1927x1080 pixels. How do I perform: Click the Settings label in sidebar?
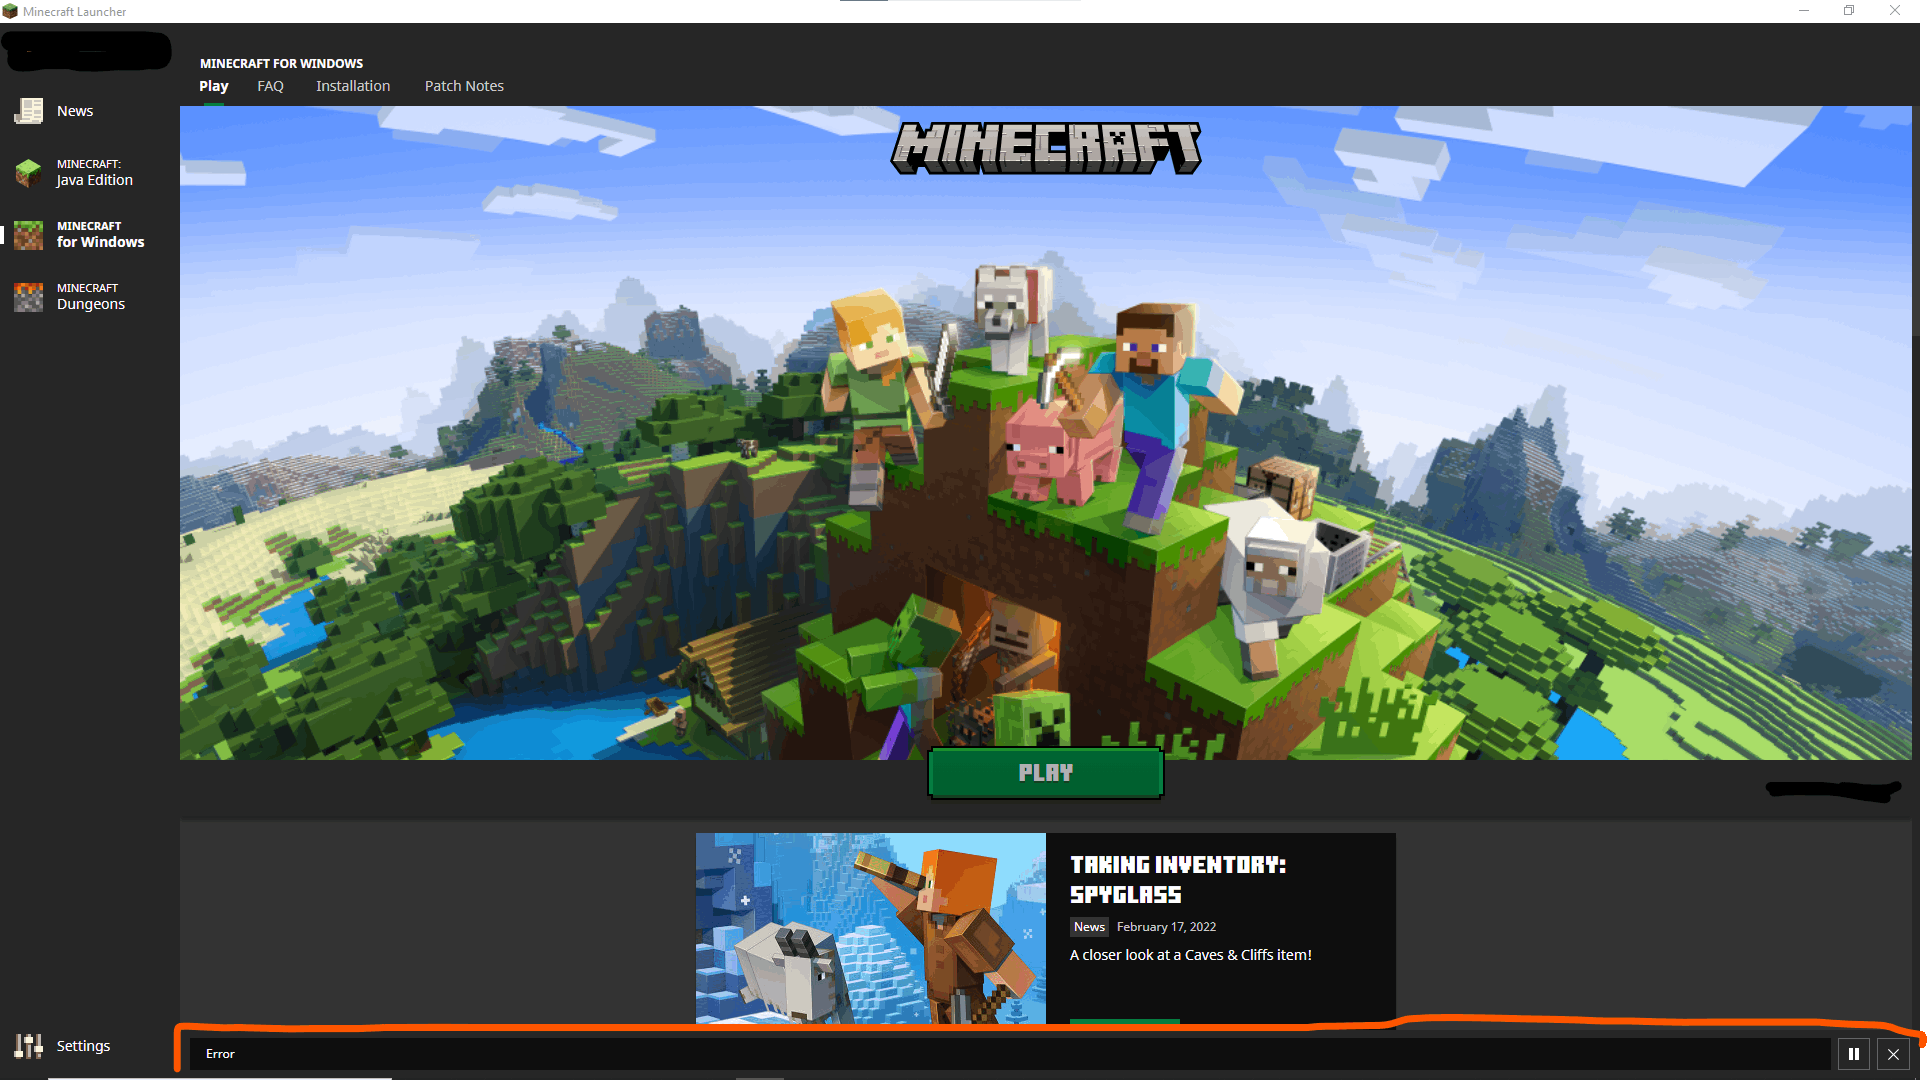[83, 1046]
